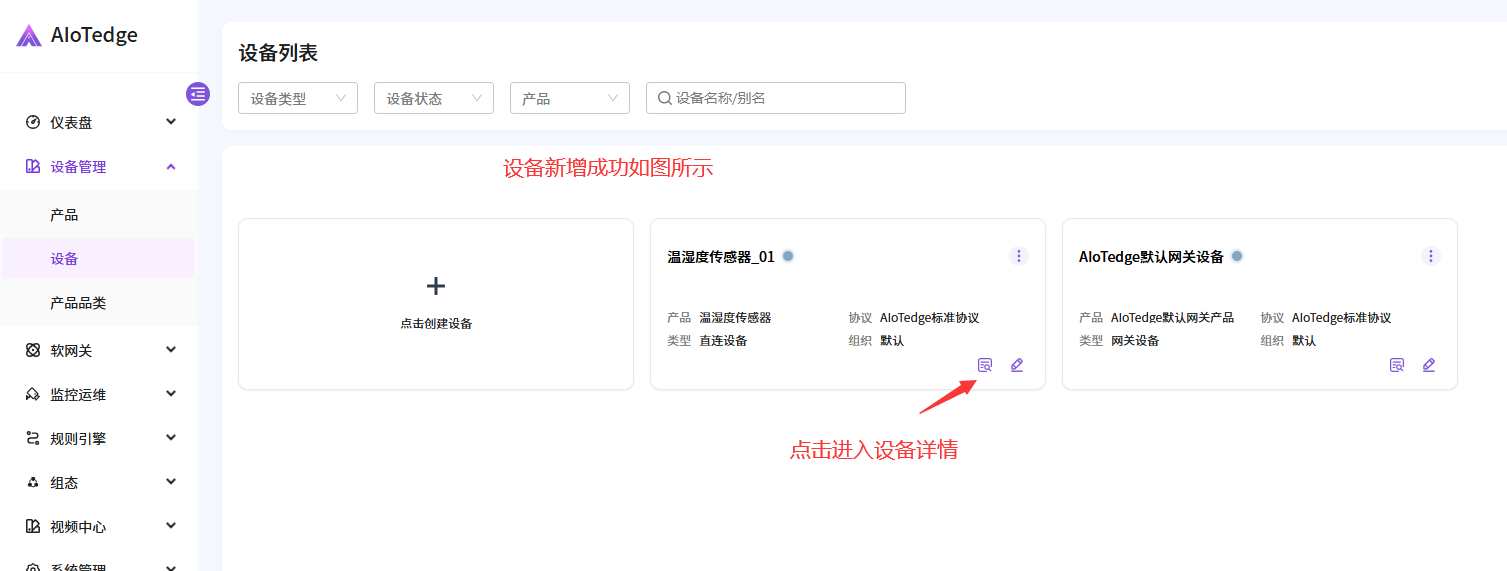Open more options menu for 温湿度传感器_01
1507x571 pixels.
[x=1019, y=256]
